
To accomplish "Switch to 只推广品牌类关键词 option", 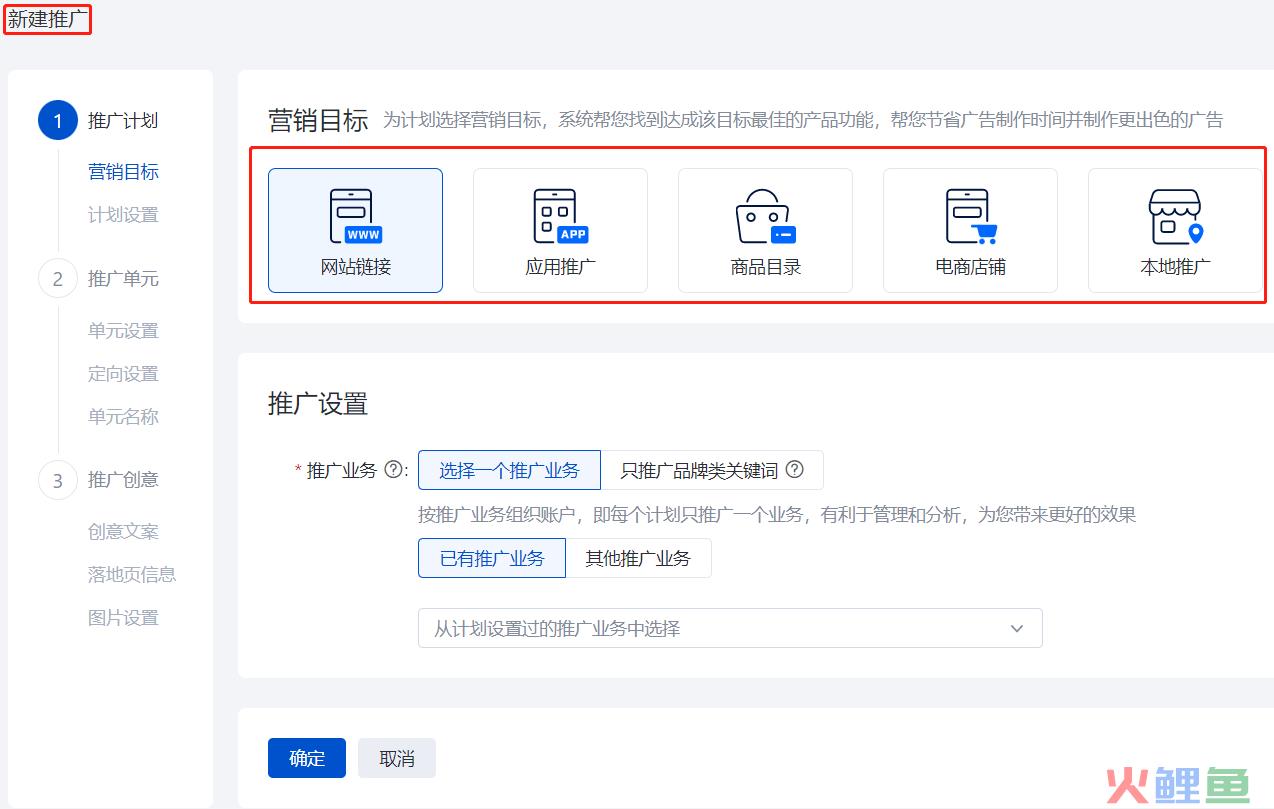I will pyautogui.click(x=712, y=470).
